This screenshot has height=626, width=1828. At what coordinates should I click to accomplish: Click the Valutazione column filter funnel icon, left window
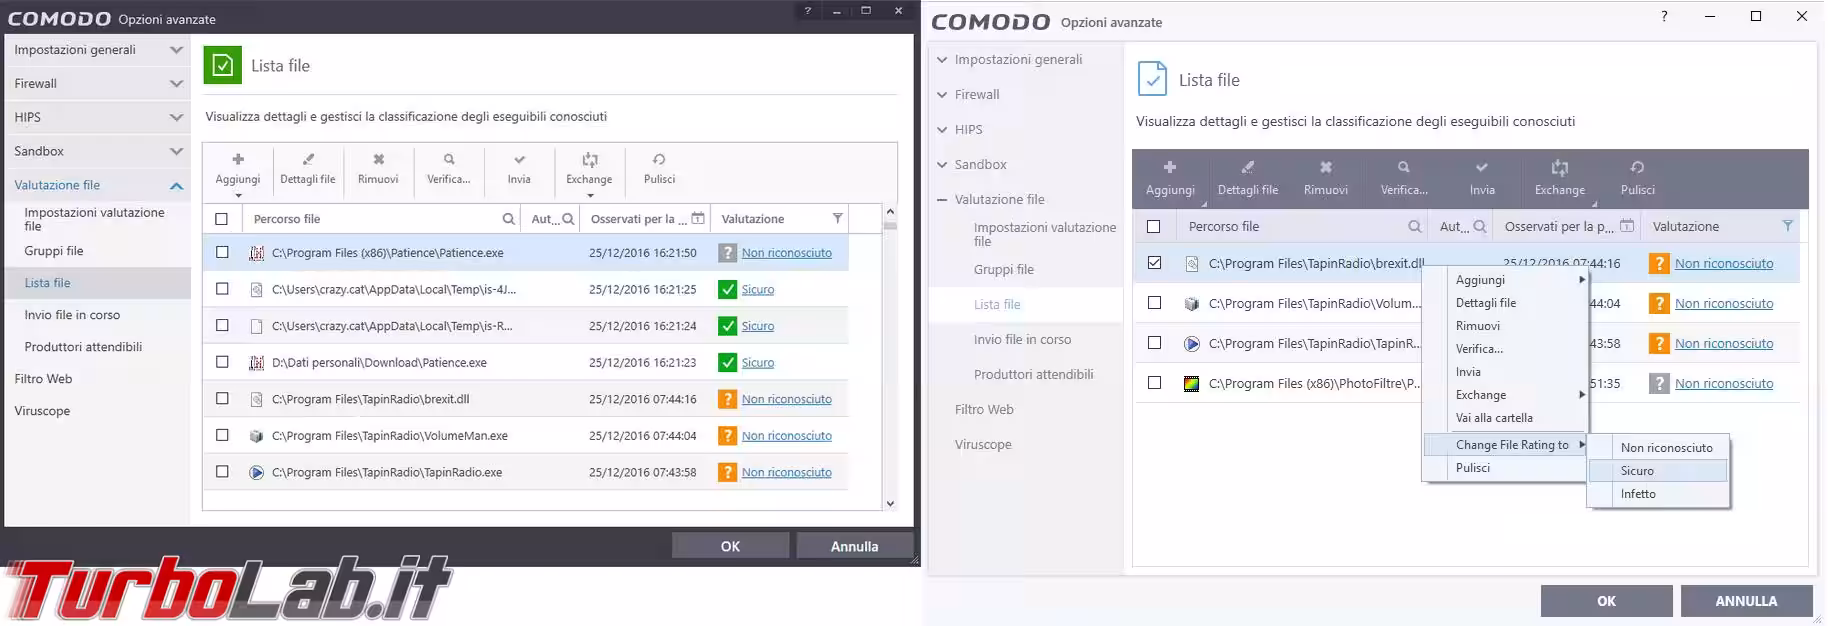coord(837,219)
